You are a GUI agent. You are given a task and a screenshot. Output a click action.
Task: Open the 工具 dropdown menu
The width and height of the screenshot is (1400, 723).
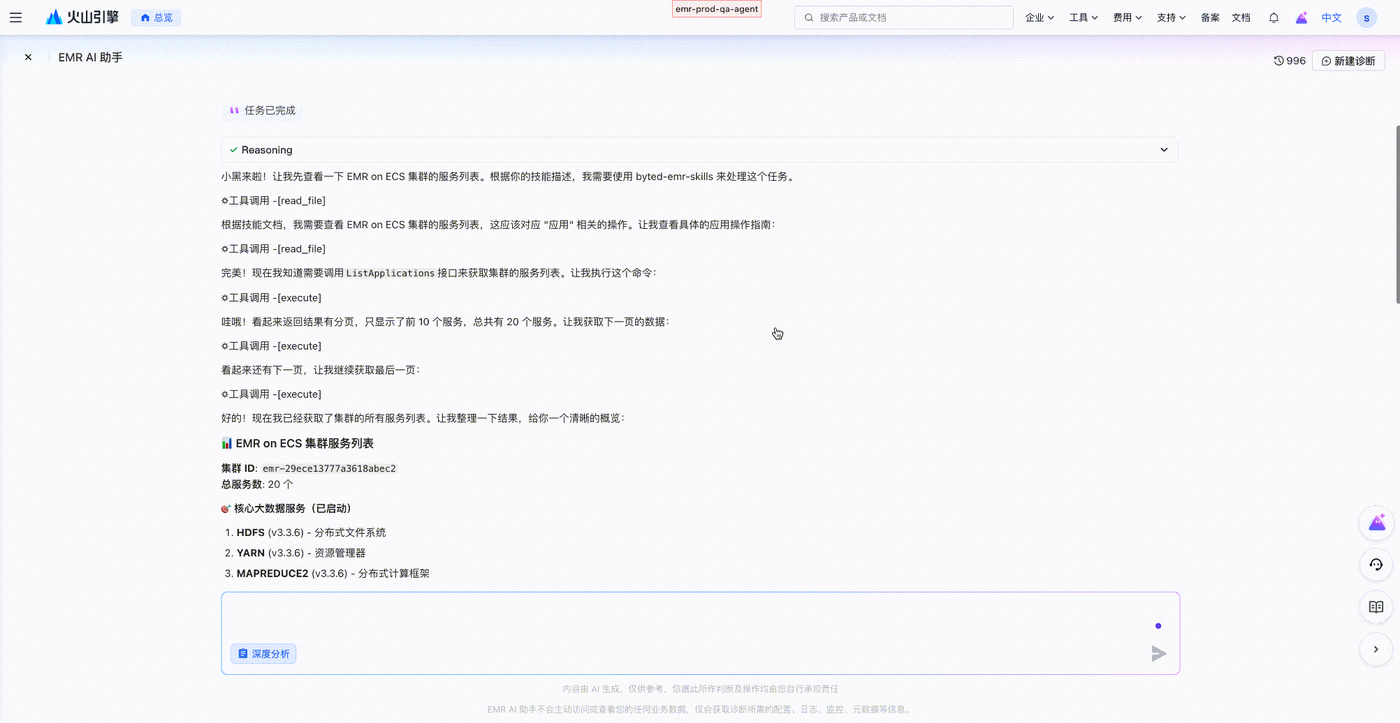pos(1084,18)
